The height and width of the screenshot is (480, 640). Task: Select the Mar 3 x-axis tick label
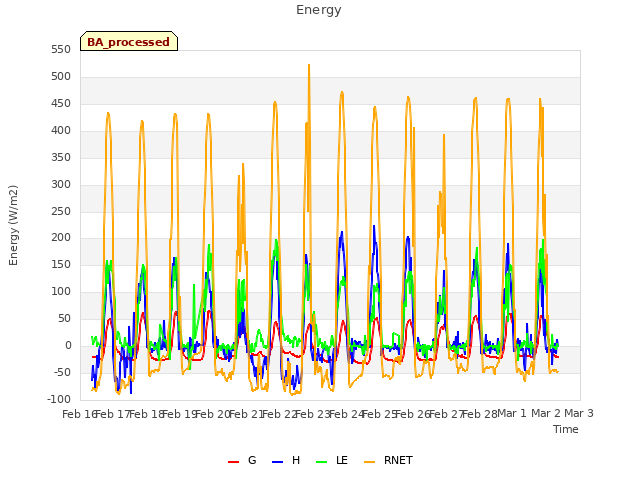pos(579,413)
